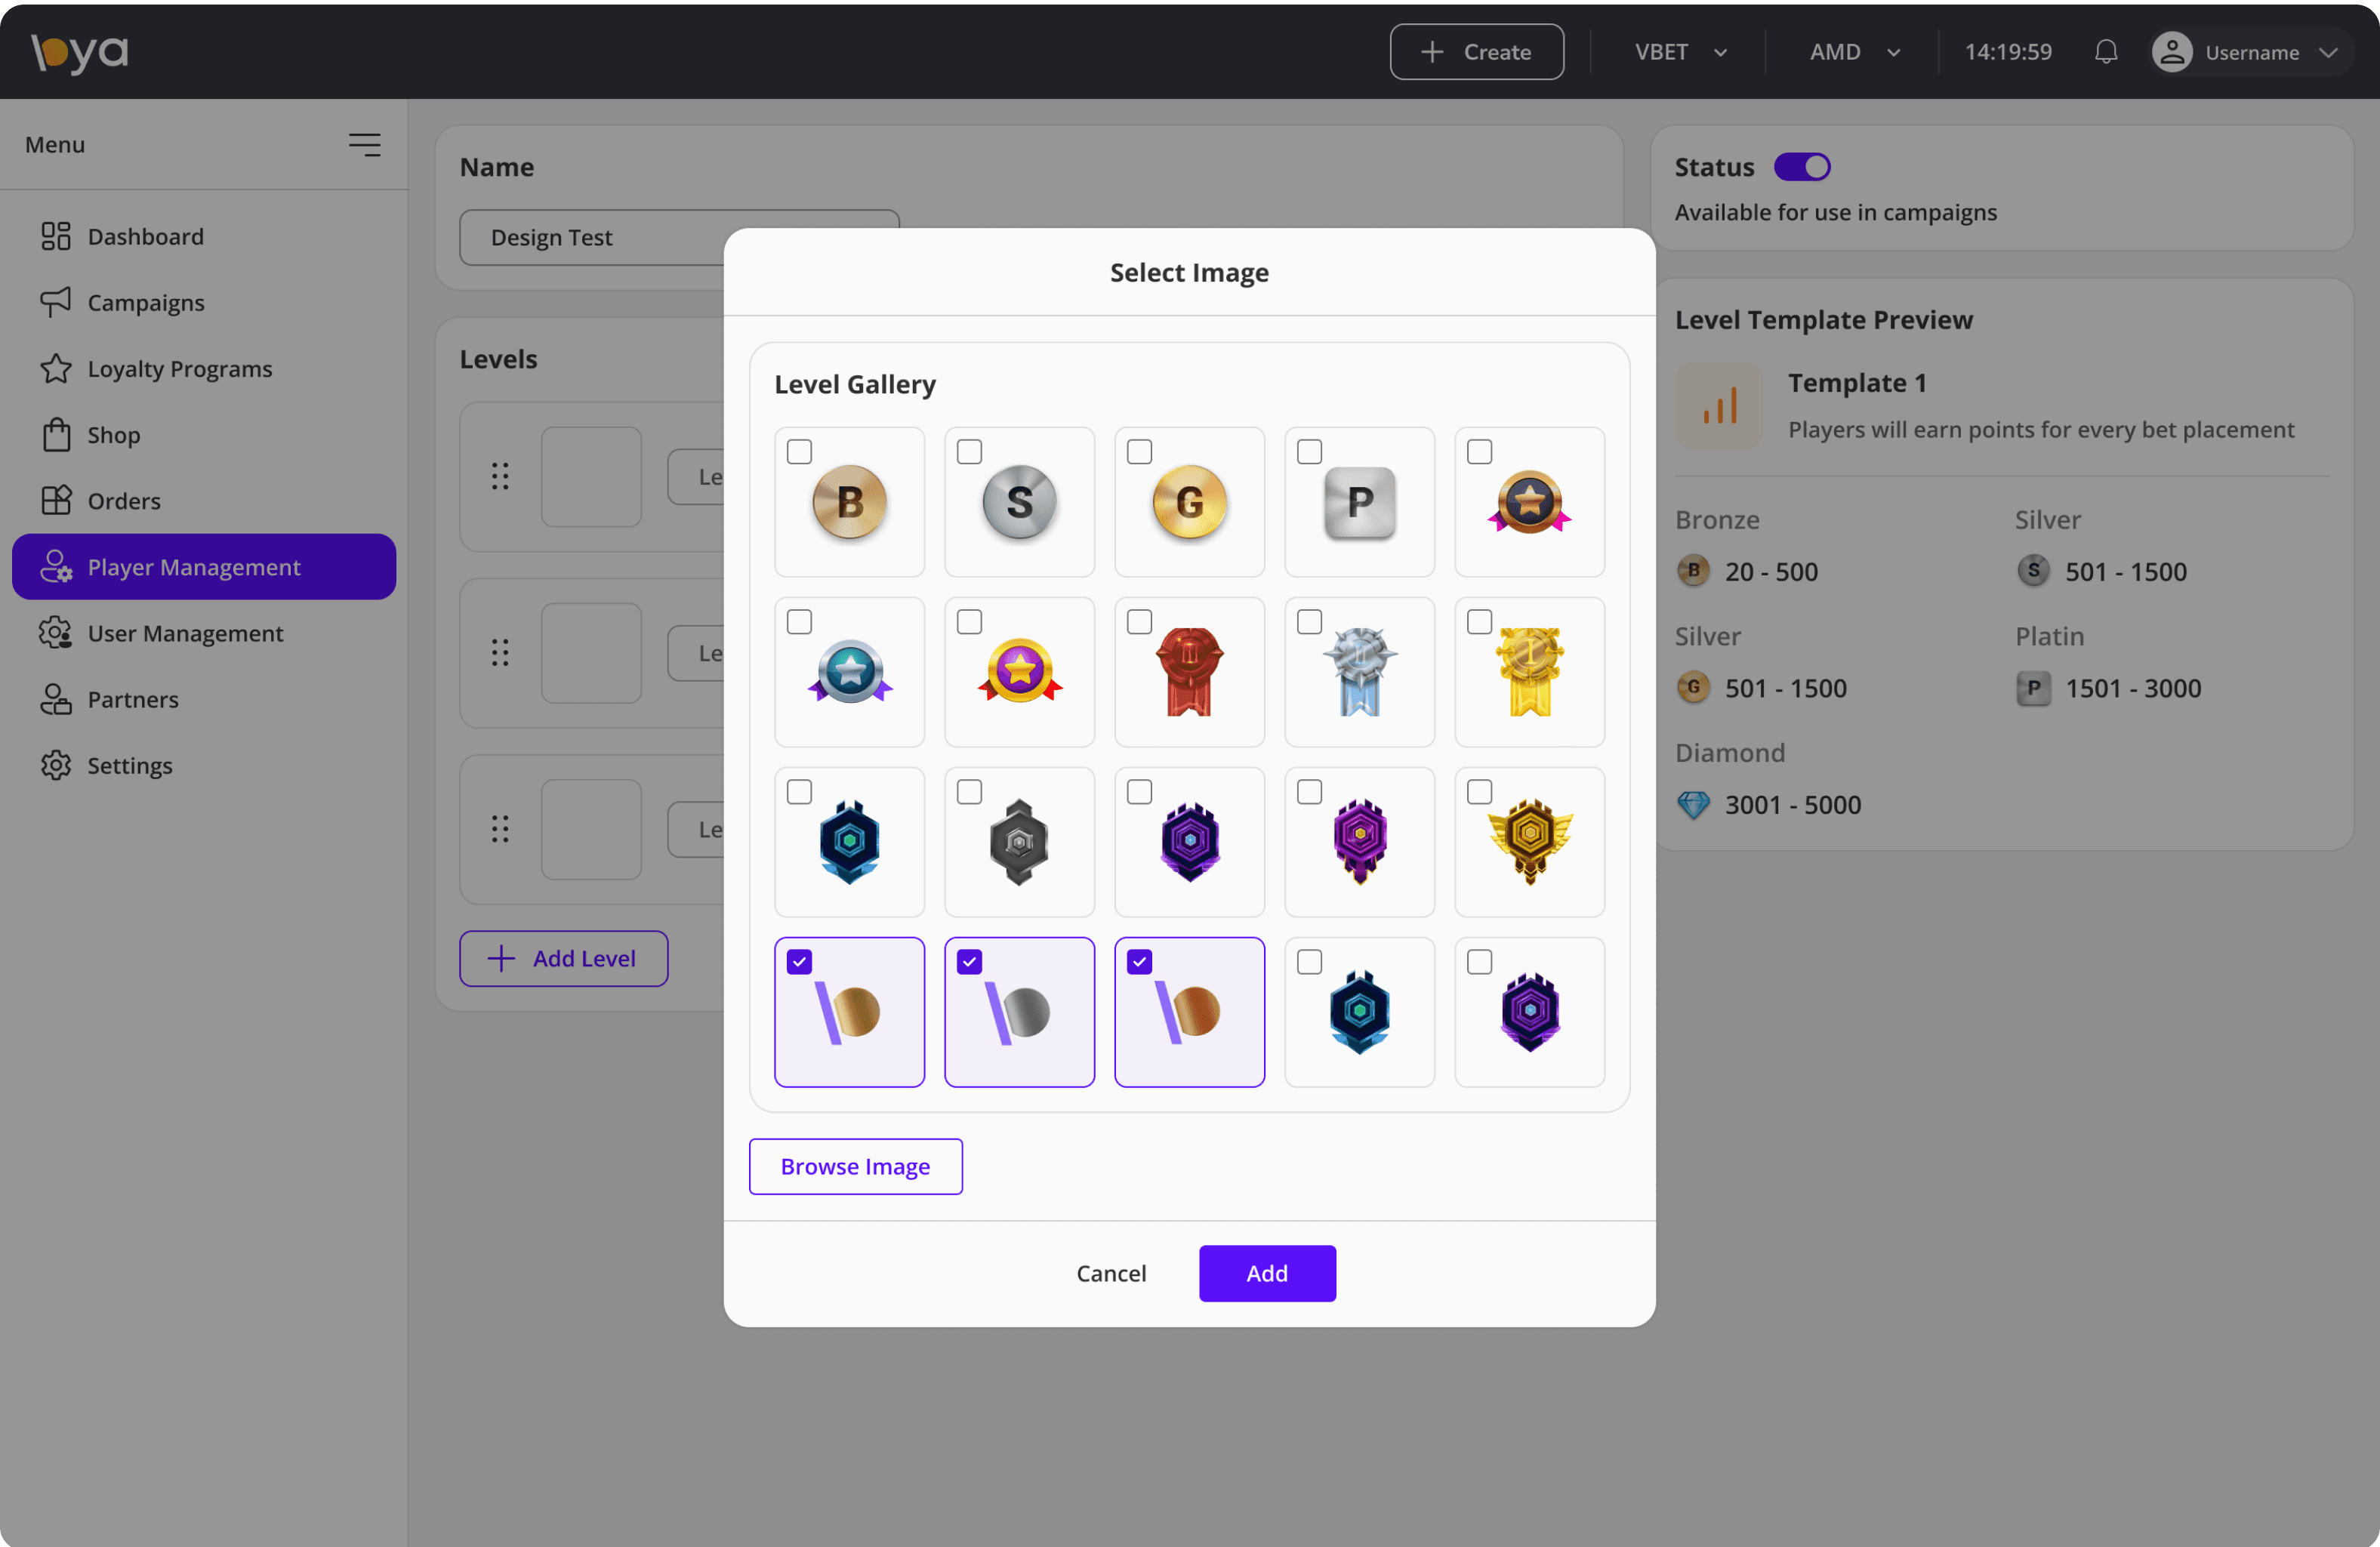Cancel the Select Image dialog
The image size is (2380, 1547).
[x=1111, y=1273]
